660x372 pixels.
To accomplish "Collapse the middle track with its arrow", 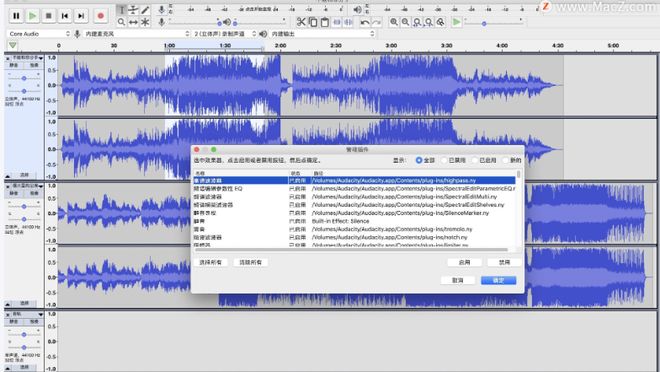I will [8, 303].
